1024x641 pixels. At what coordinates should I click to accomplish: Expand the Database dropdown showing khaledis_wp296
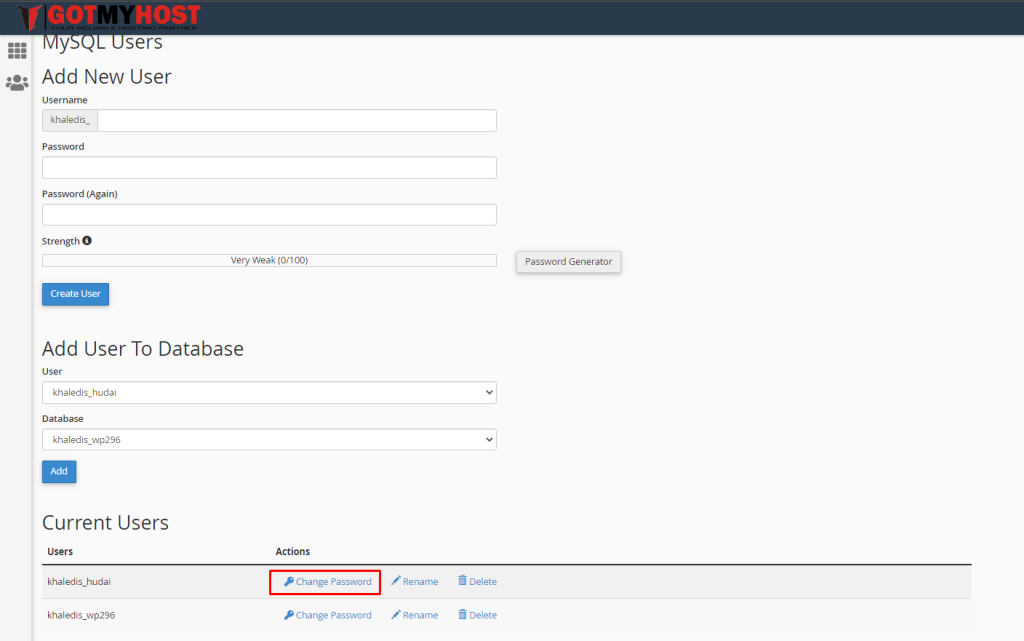tap(269, 440)
